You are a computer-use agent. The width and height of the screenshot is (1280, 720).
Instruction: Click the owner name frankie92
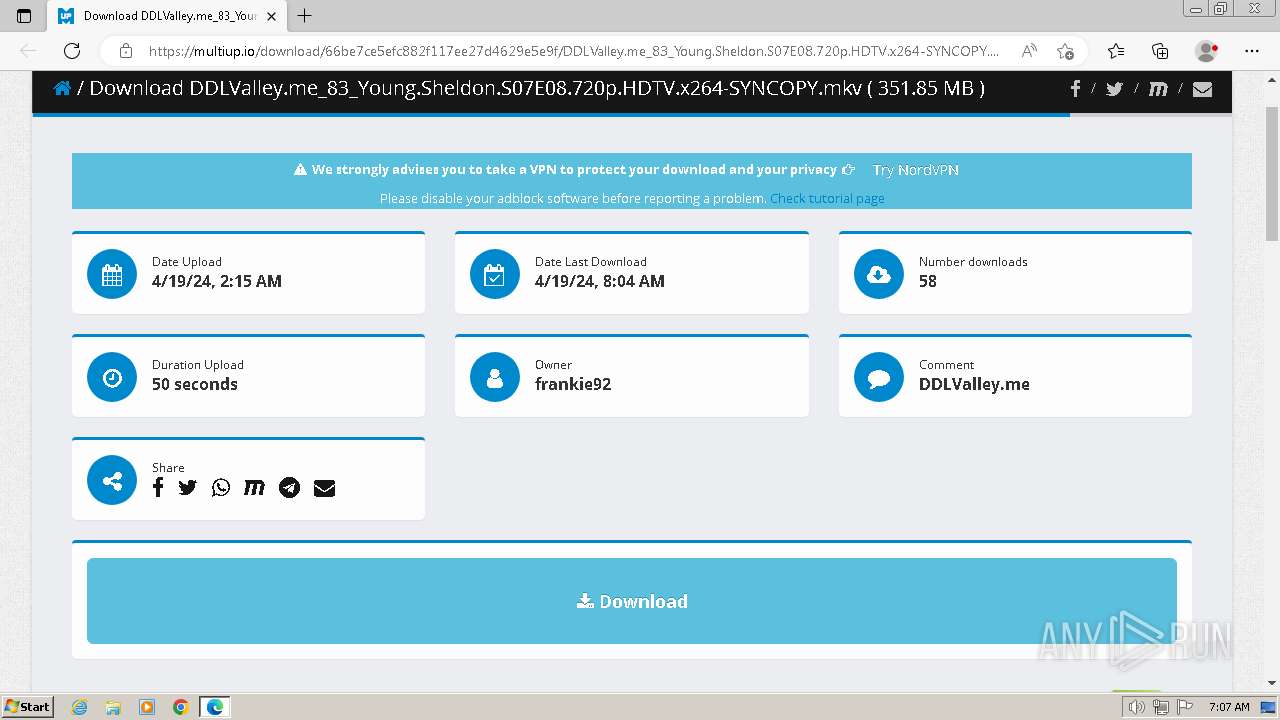click(573, 384)
